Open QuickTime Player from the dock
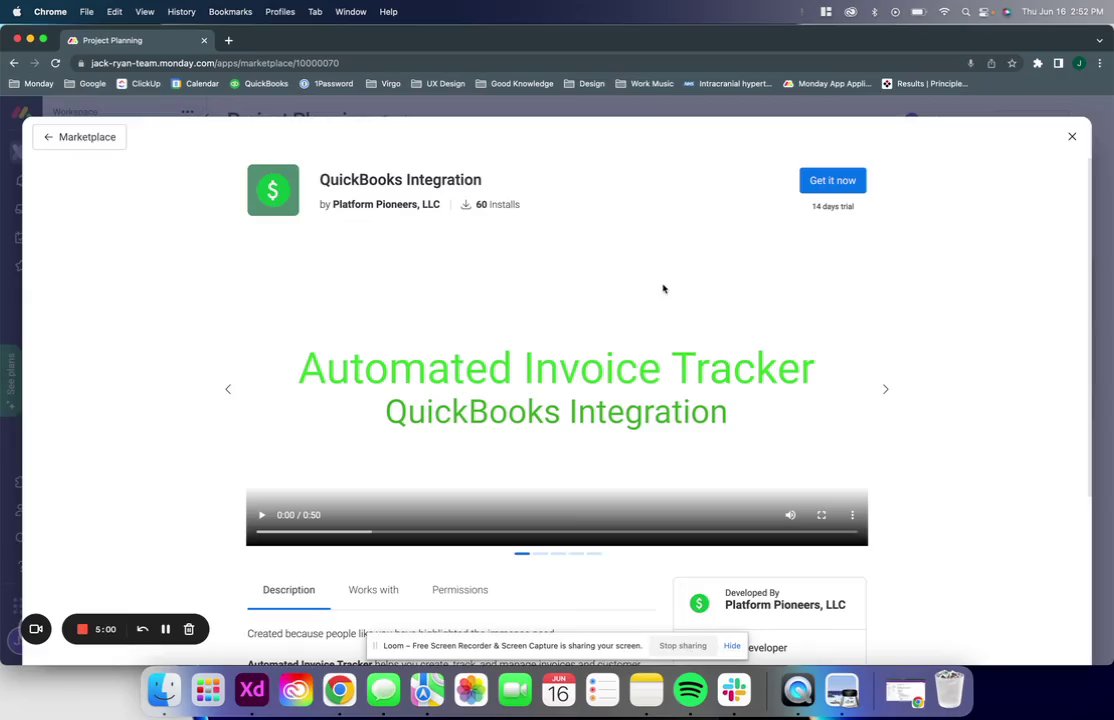Viewport: 1114px width, 720px height. coord(798,690)
